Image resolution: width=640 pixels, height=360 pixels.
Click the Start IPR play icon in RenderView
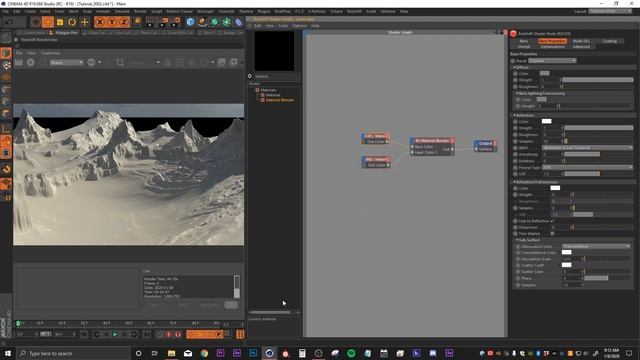click(x=31, y=62)
